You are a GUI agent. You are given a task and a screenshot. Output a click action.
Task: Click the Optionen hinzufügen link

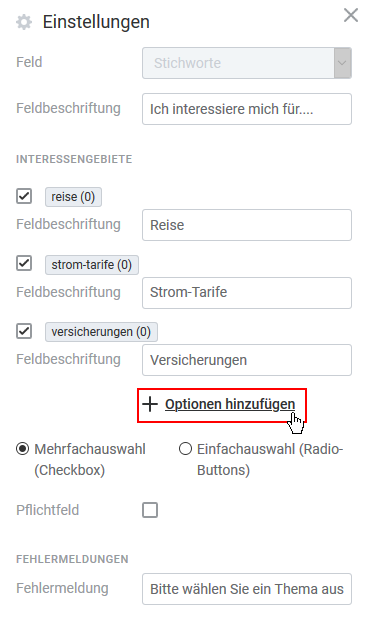230,404
